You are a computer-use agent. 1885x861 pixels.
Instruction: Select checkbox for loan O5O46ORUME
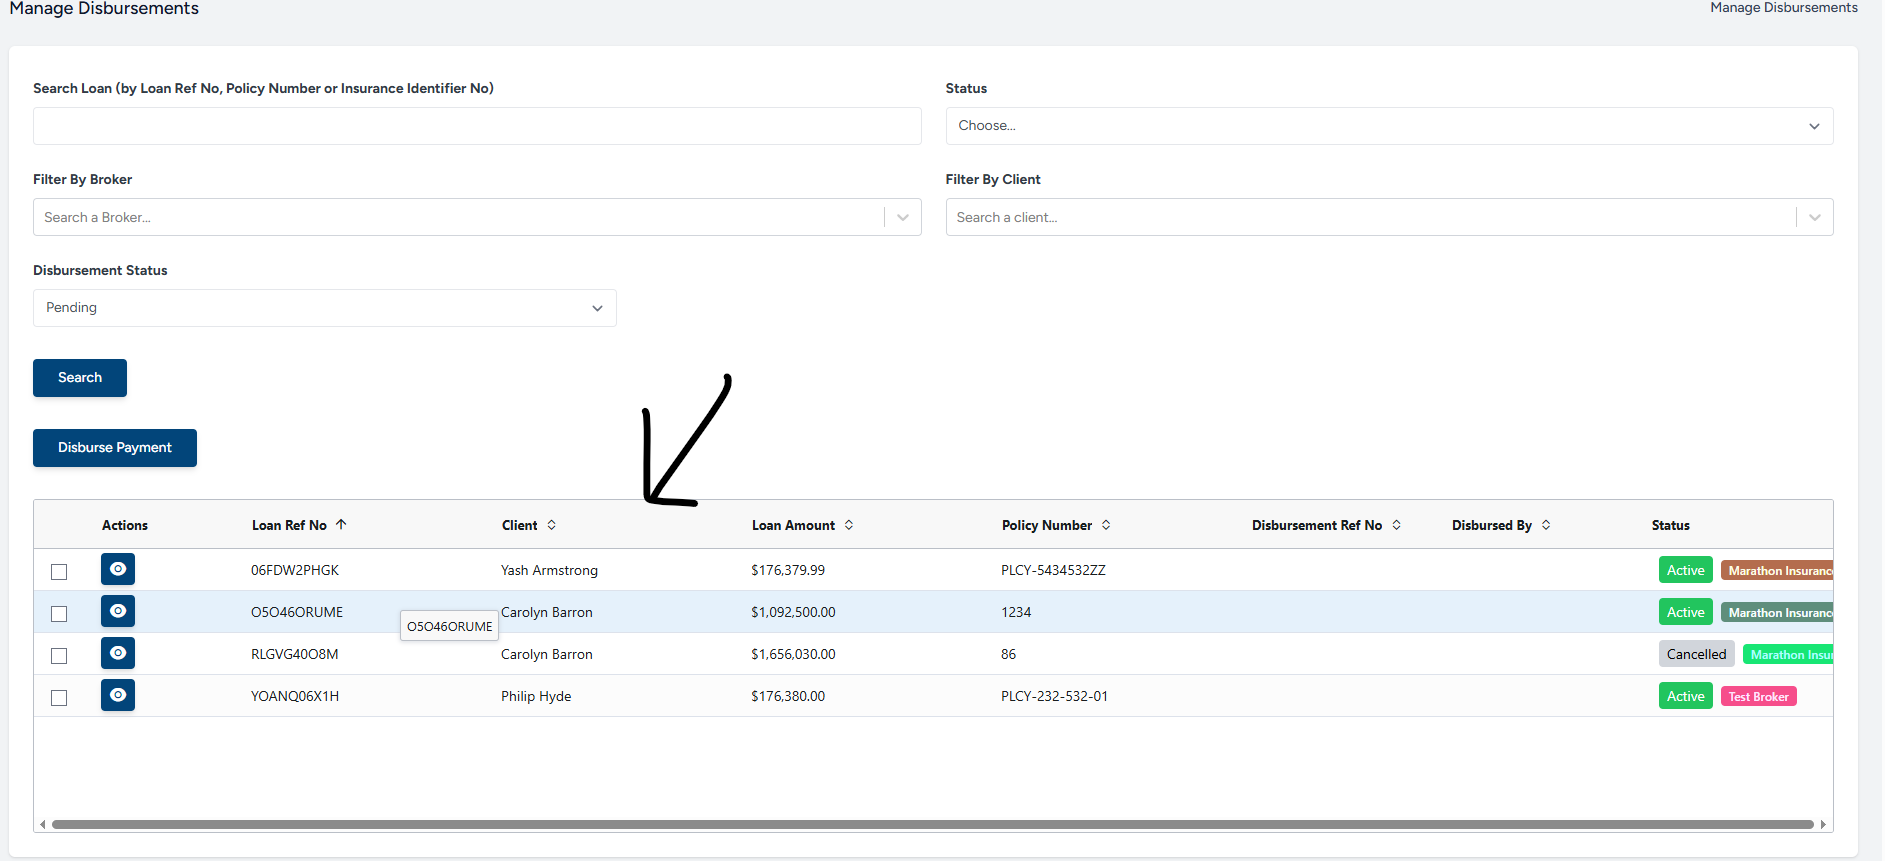(59, 614)
